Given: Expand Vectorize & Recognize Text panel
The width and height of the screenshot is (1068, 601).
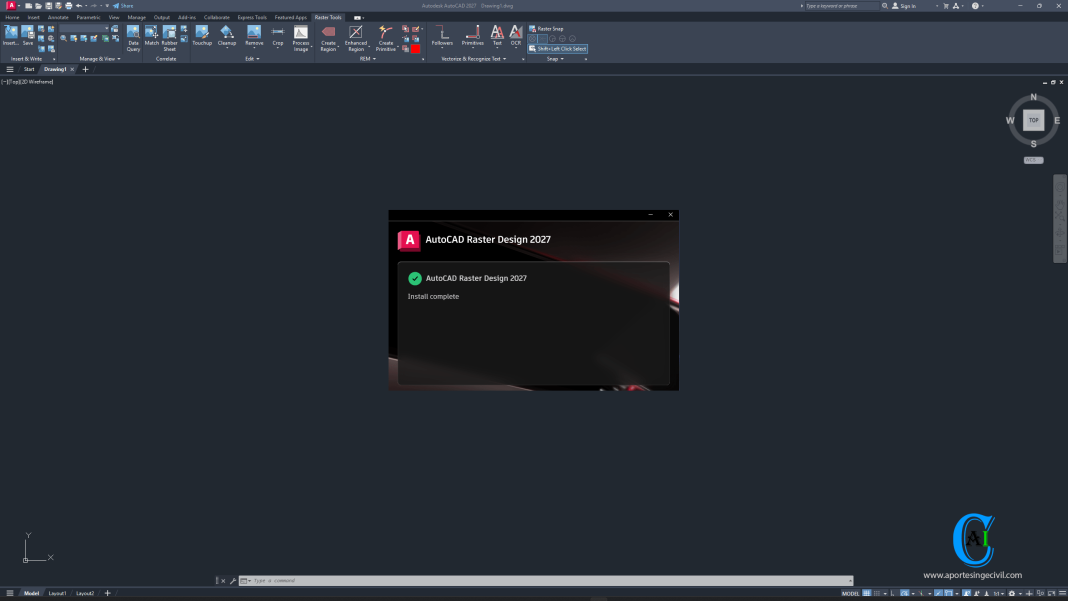Looking at the screenshot, I should coord(473,59).
